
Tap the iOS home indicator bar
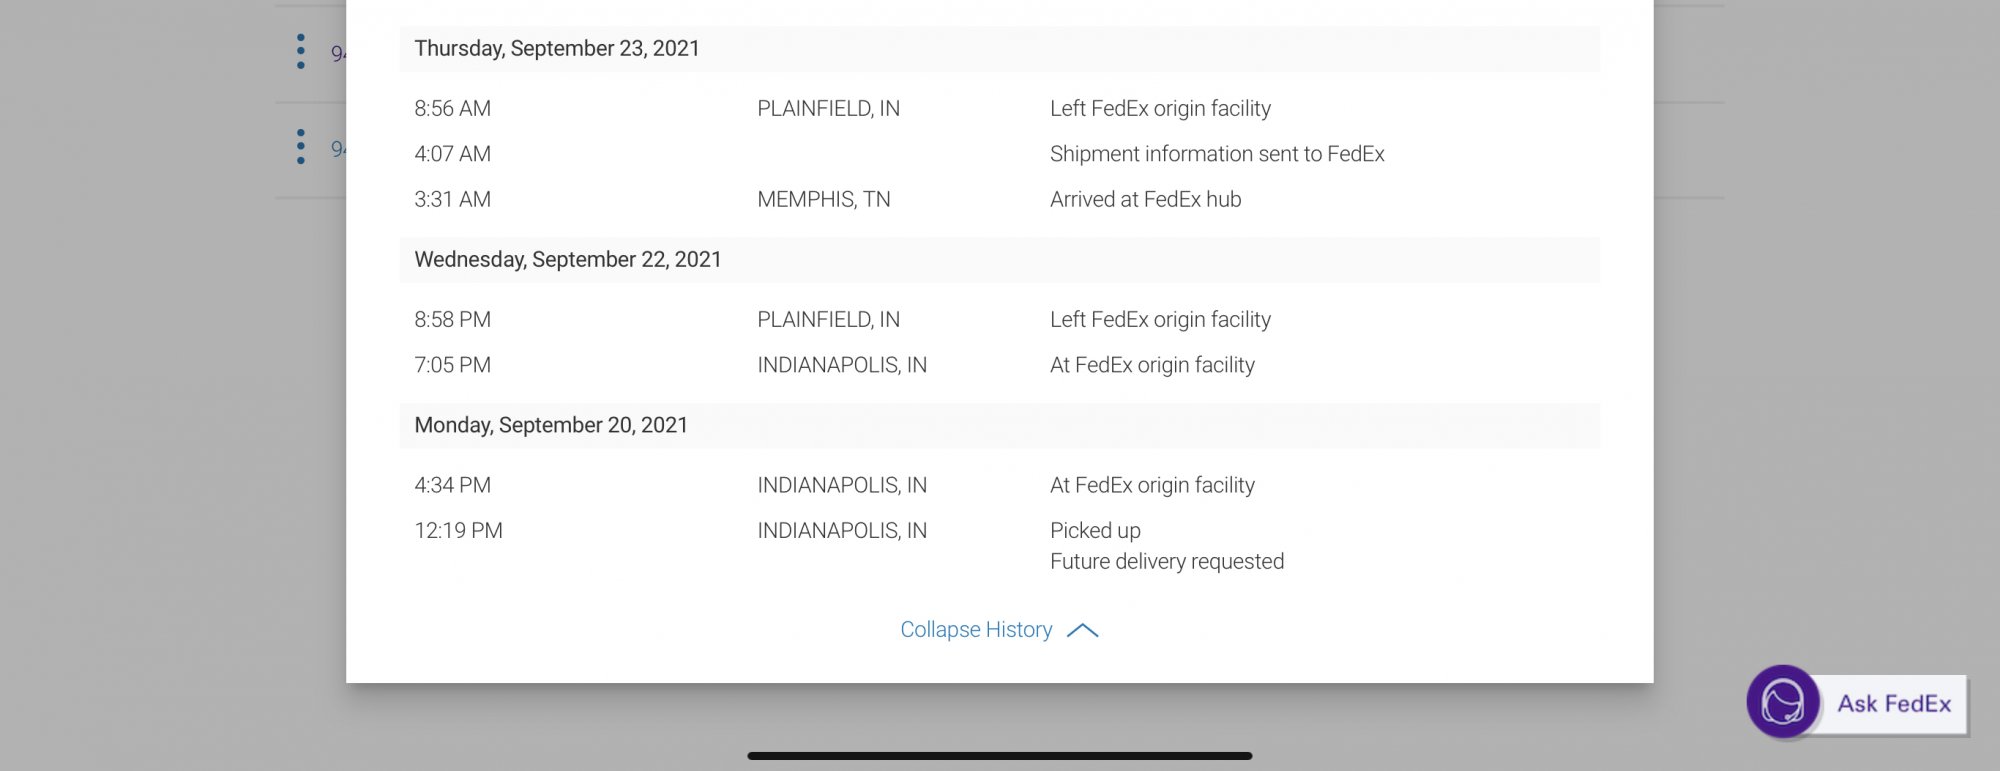coord(999,756)
